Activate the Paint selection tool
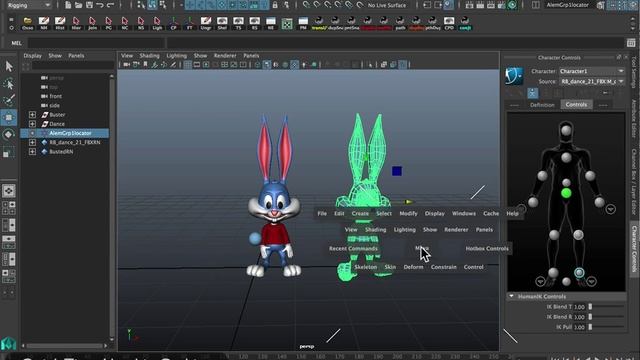This screenshot has height=360, width=640. click(9, 100)
